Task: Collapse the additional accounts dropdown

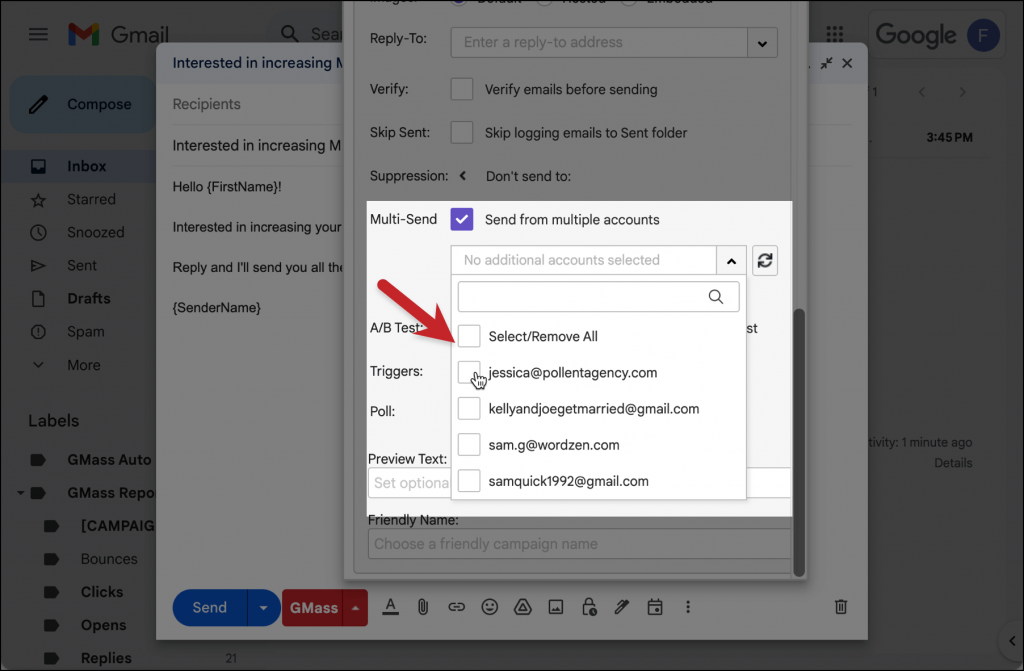Action: [731, 259]
